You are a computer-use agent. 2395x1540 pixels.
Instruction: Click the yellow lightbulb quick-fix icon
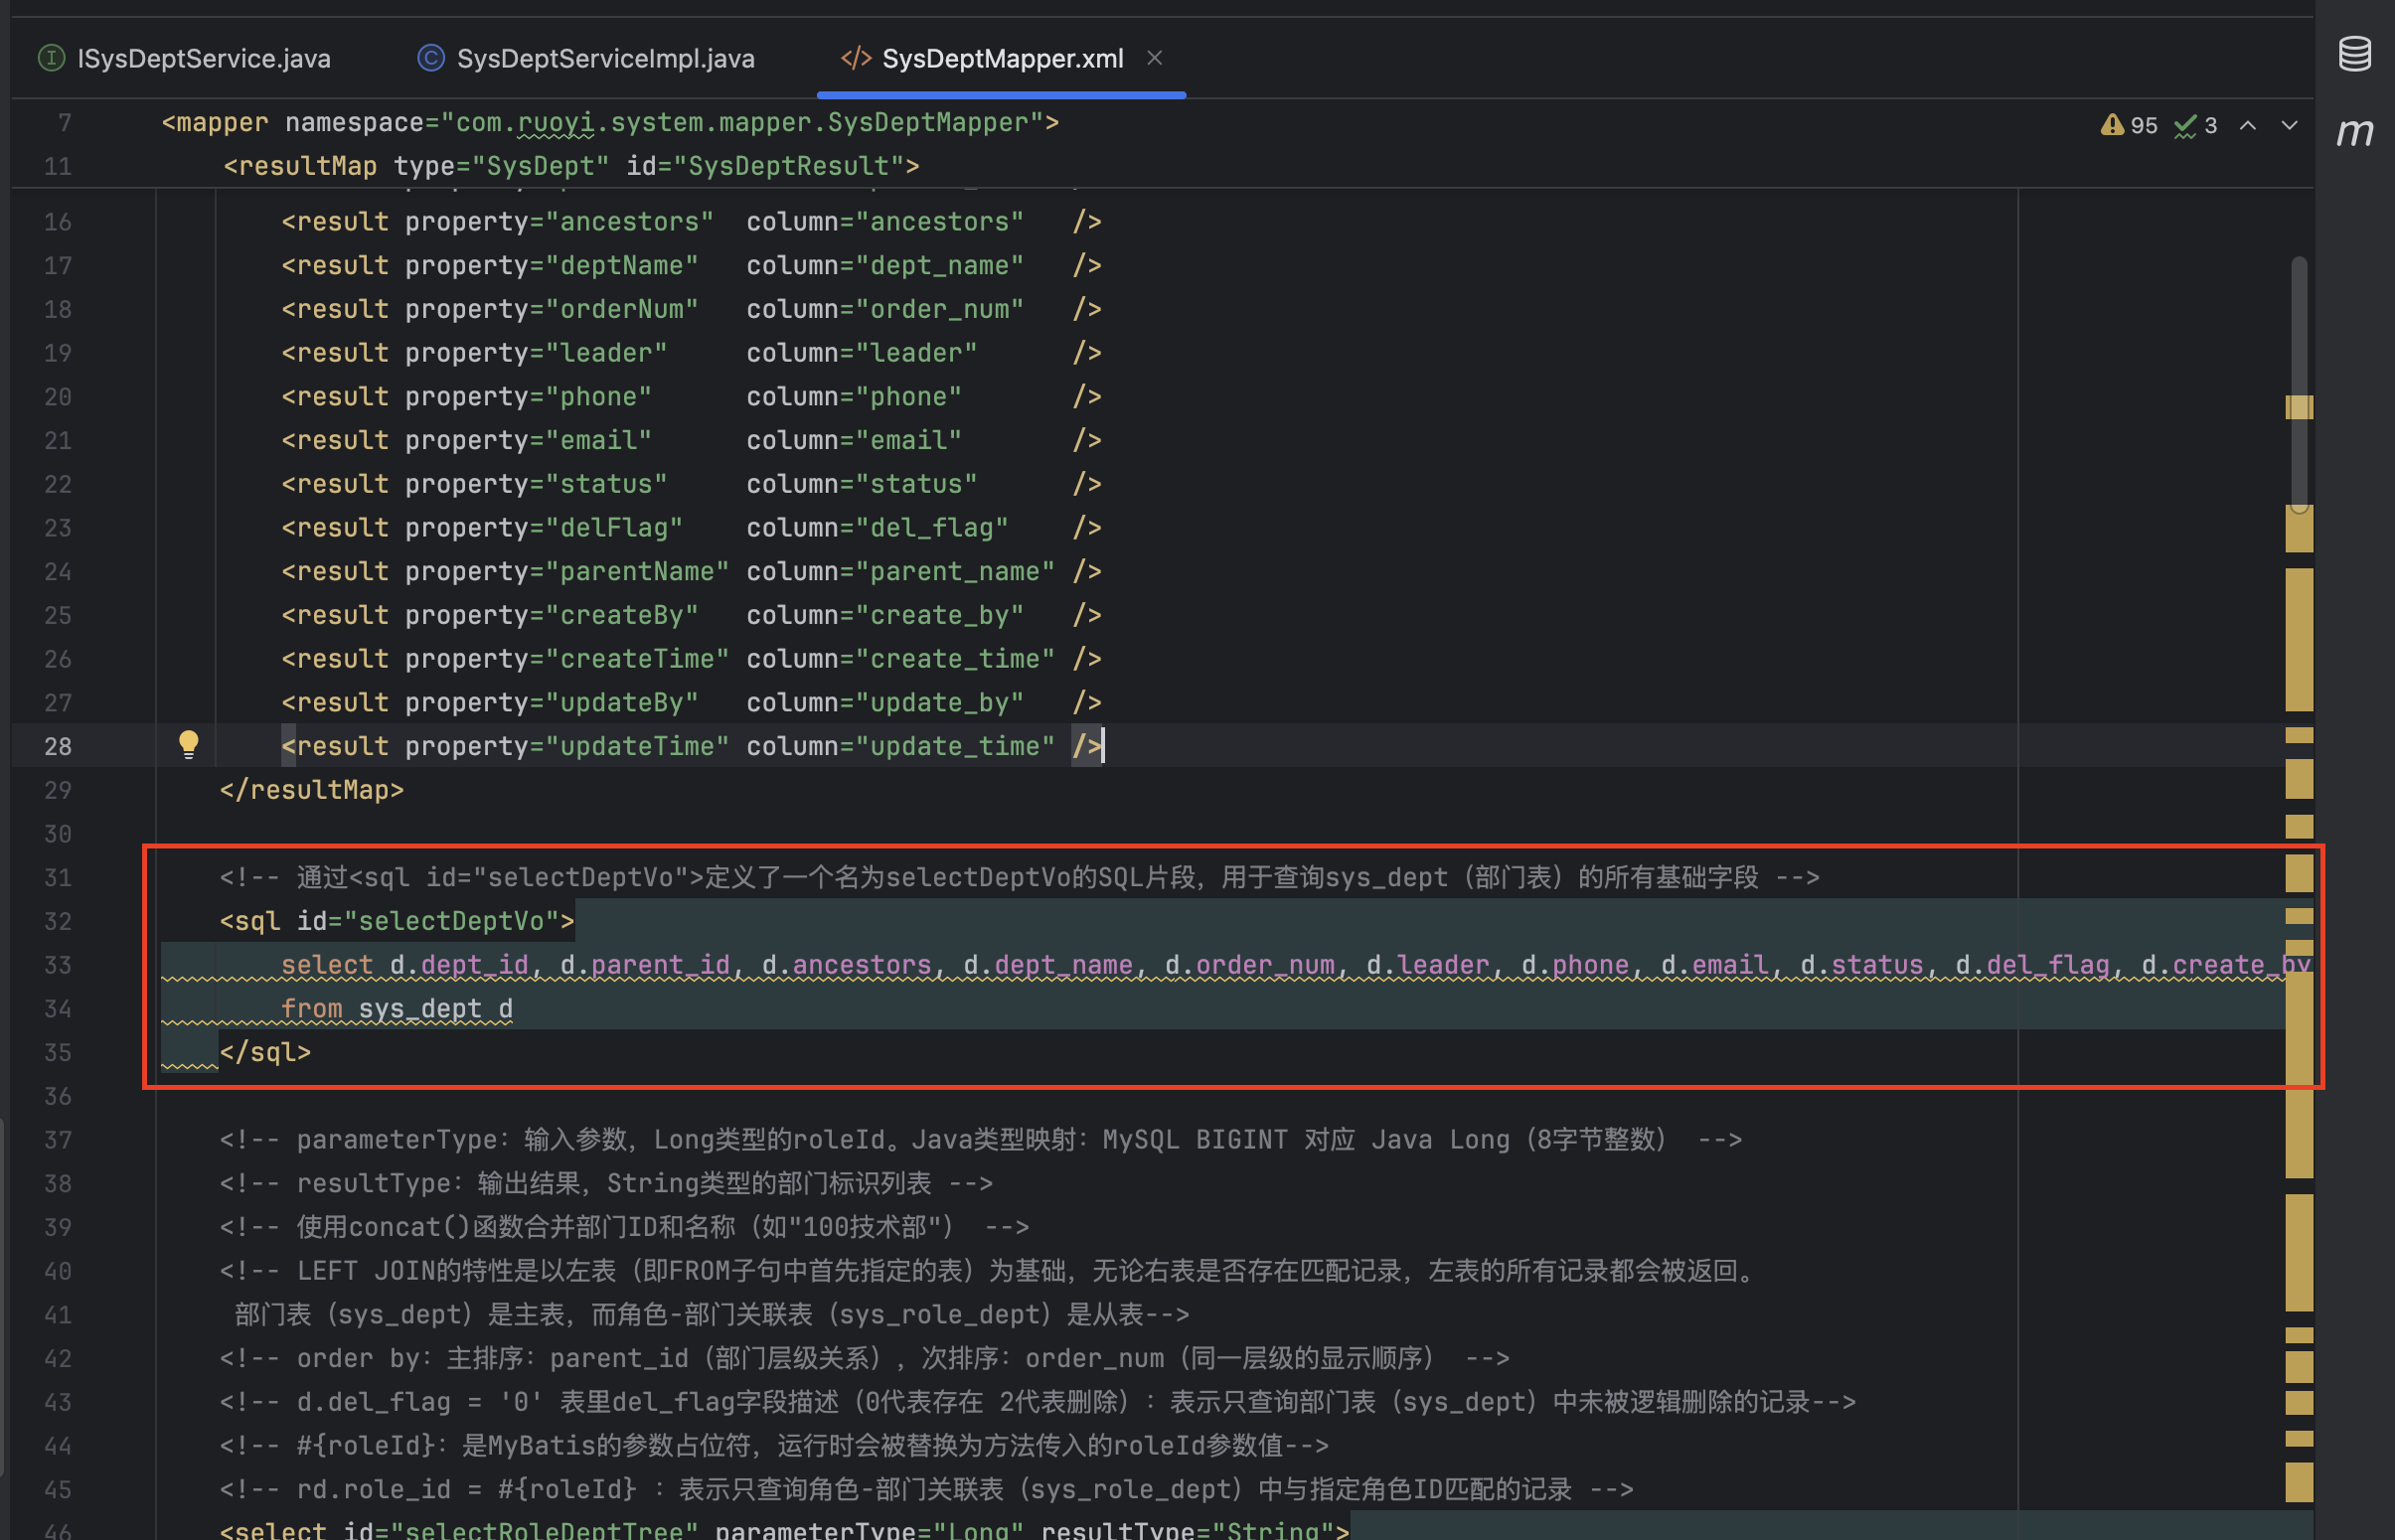pos(188,744)
